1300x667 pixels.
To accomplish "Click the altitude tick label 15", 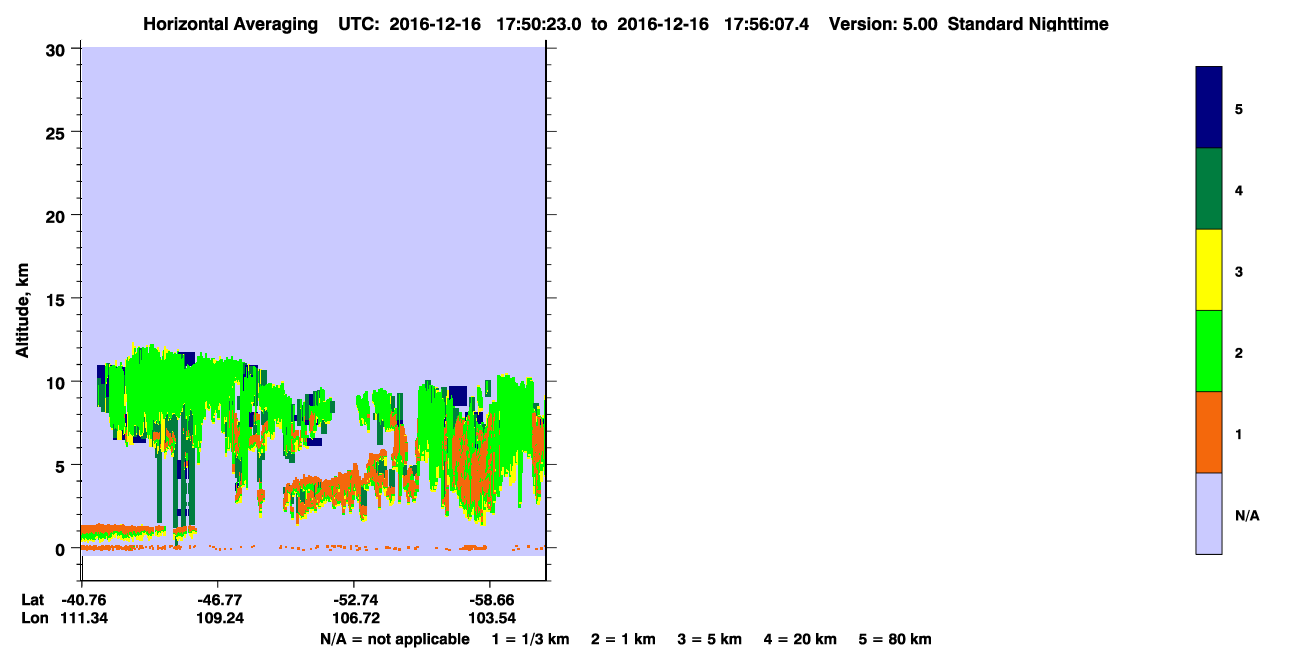I will click(x=57, y=299).
